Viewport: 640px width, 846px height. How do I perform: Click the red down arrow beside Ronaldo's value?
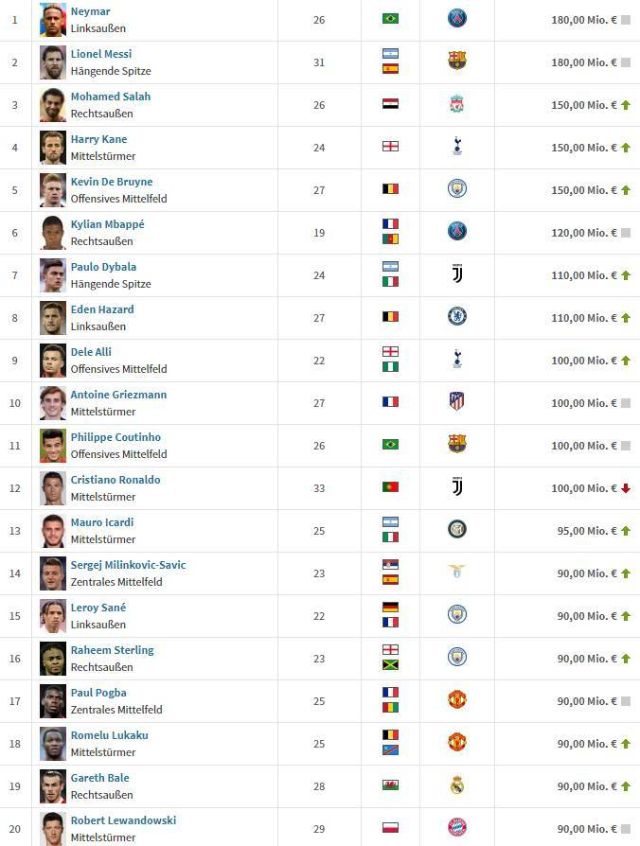pos(625,488)
